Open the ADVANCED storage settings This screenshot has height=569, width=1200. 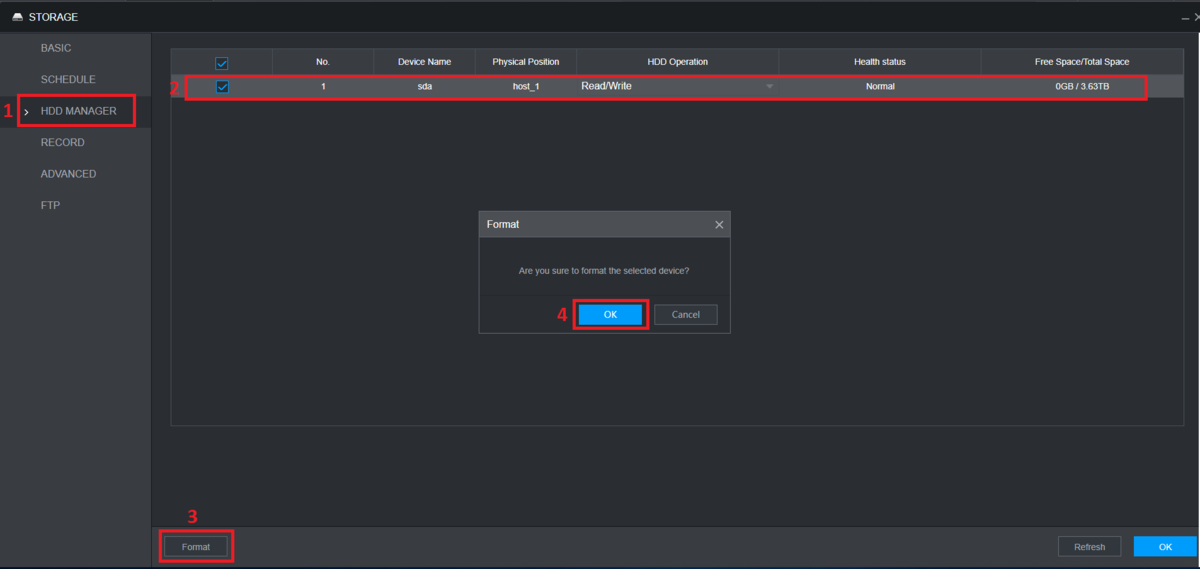point(68,174)
